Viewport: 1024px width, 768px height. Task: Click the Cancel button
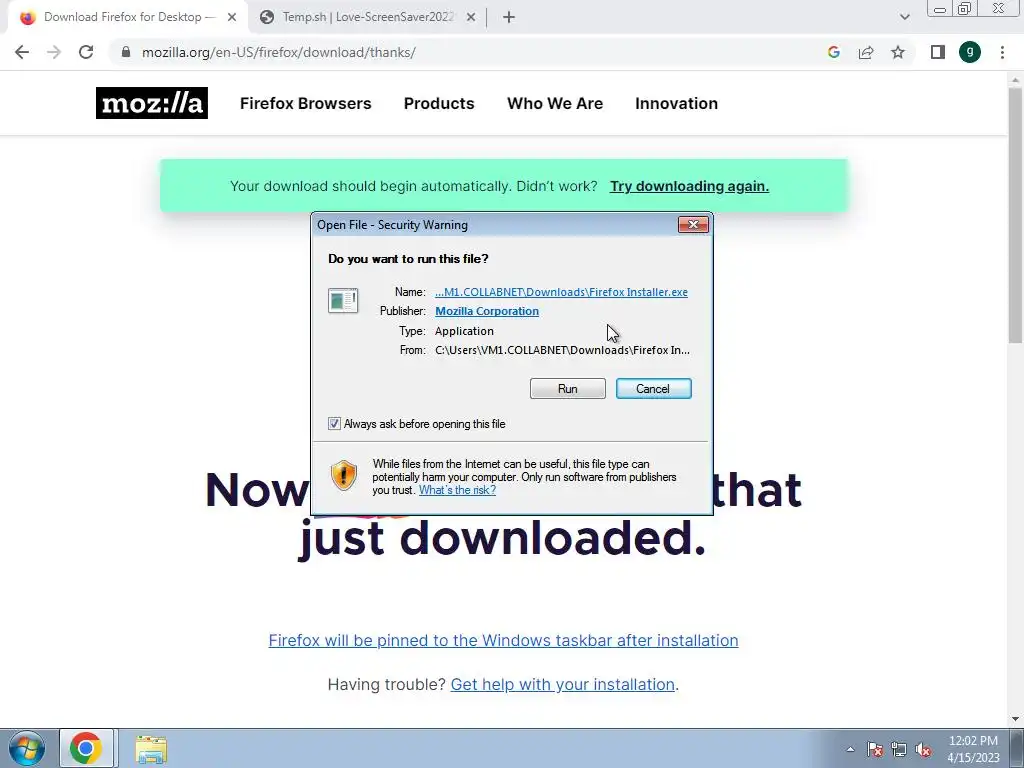click(x=653, y=389)
